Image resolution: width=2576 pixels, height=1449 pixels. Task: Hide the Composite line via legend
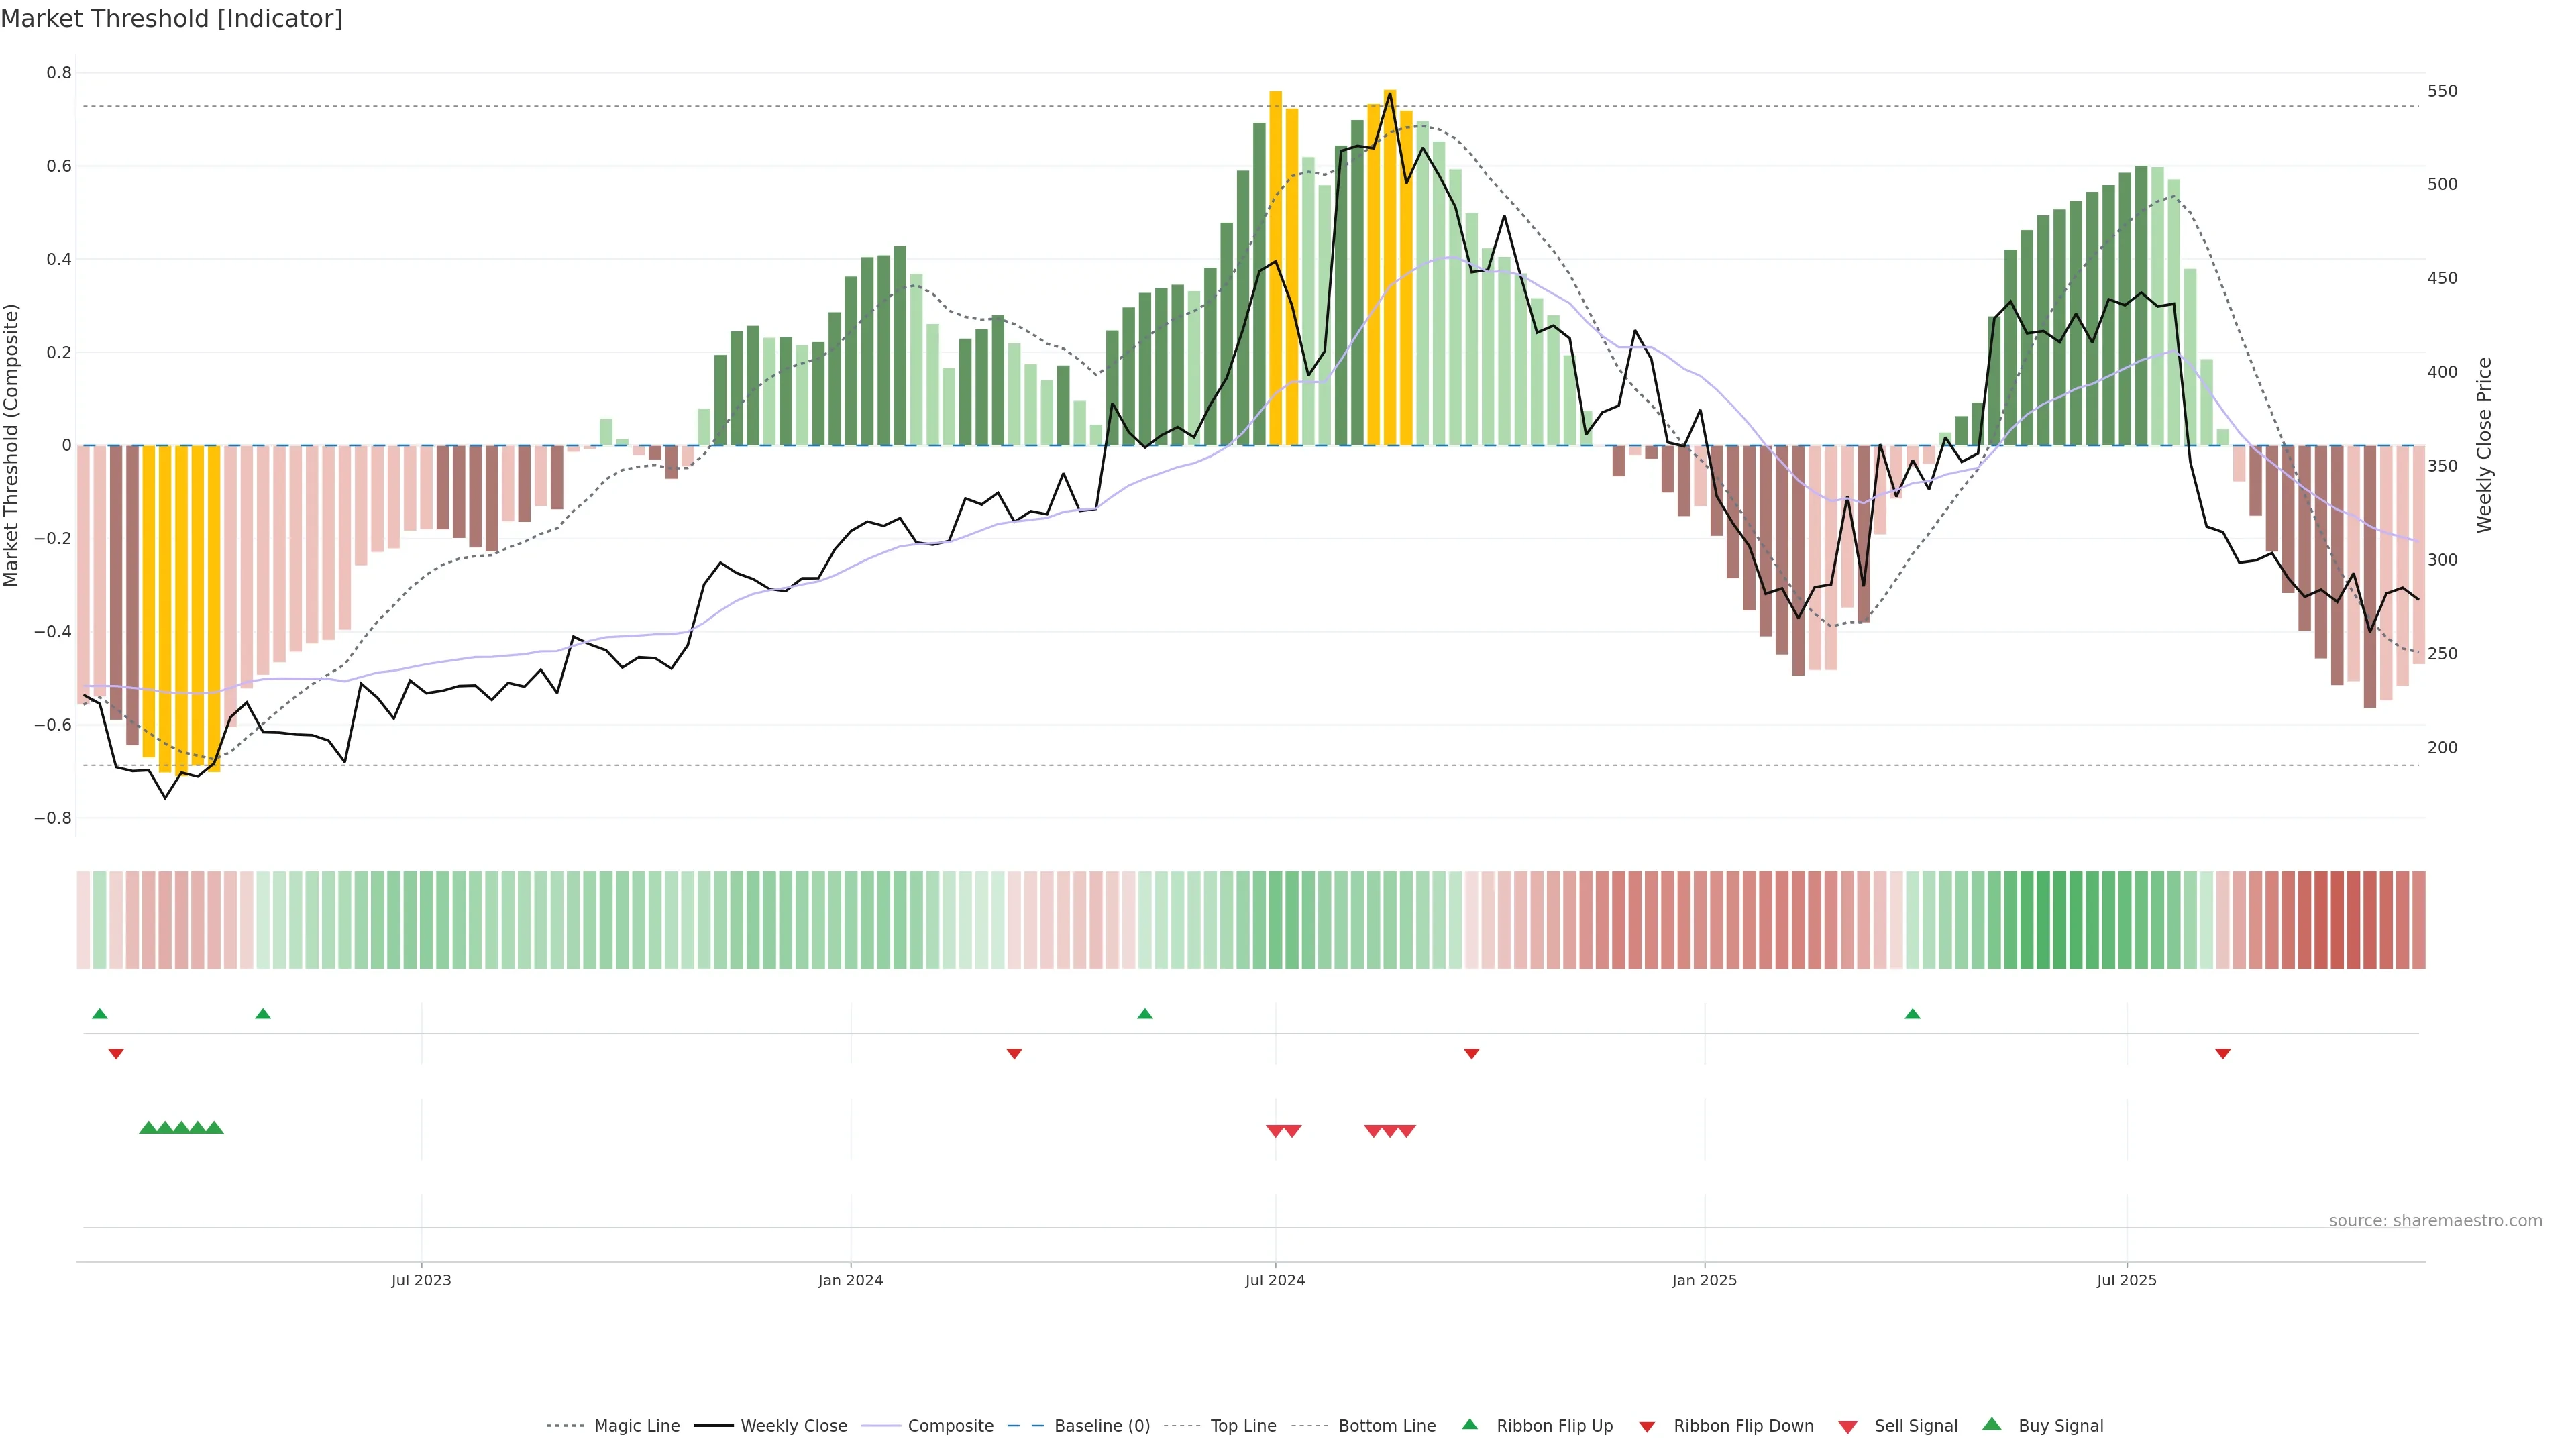pos(950,1426)
